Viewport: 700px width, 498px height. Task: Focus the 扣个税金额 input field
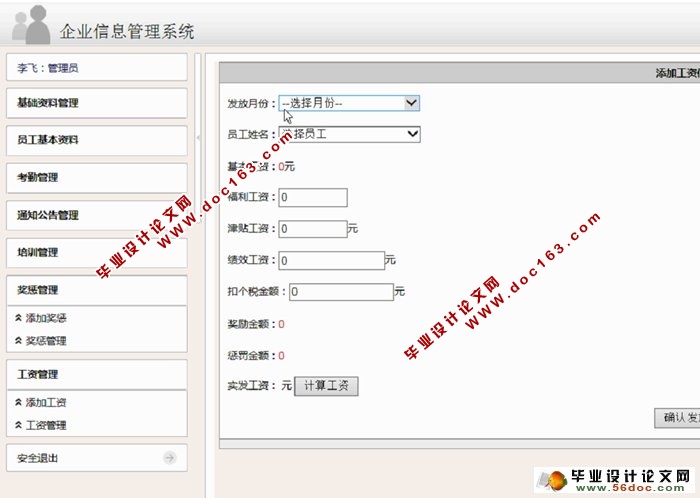[x=342, y=292]
